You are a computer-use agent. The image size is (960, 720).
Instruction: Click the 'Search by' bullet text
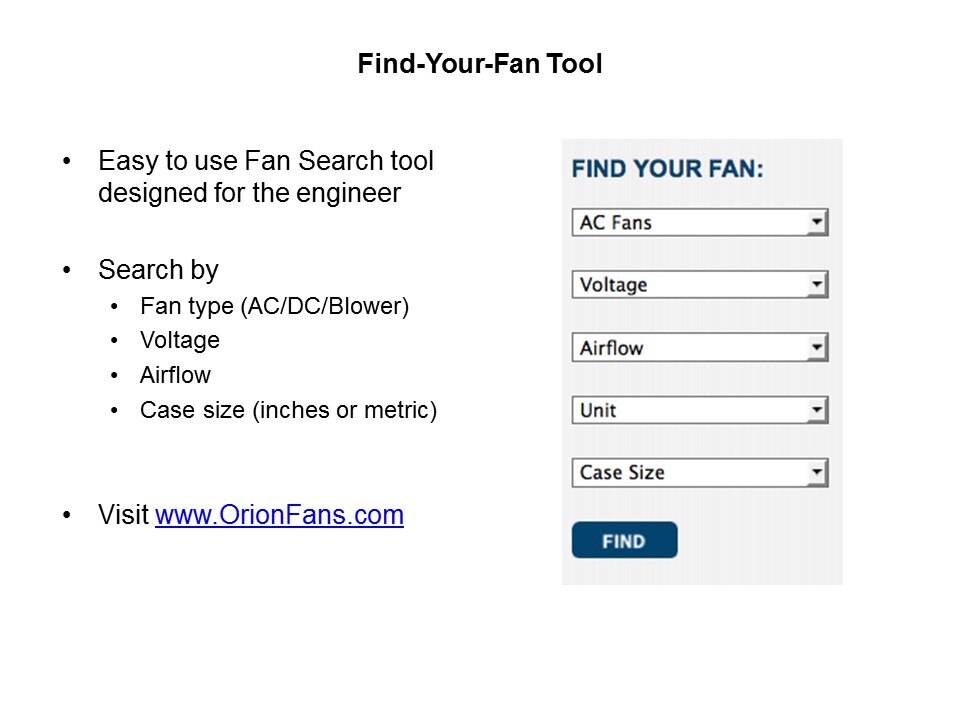click(158, 270)
